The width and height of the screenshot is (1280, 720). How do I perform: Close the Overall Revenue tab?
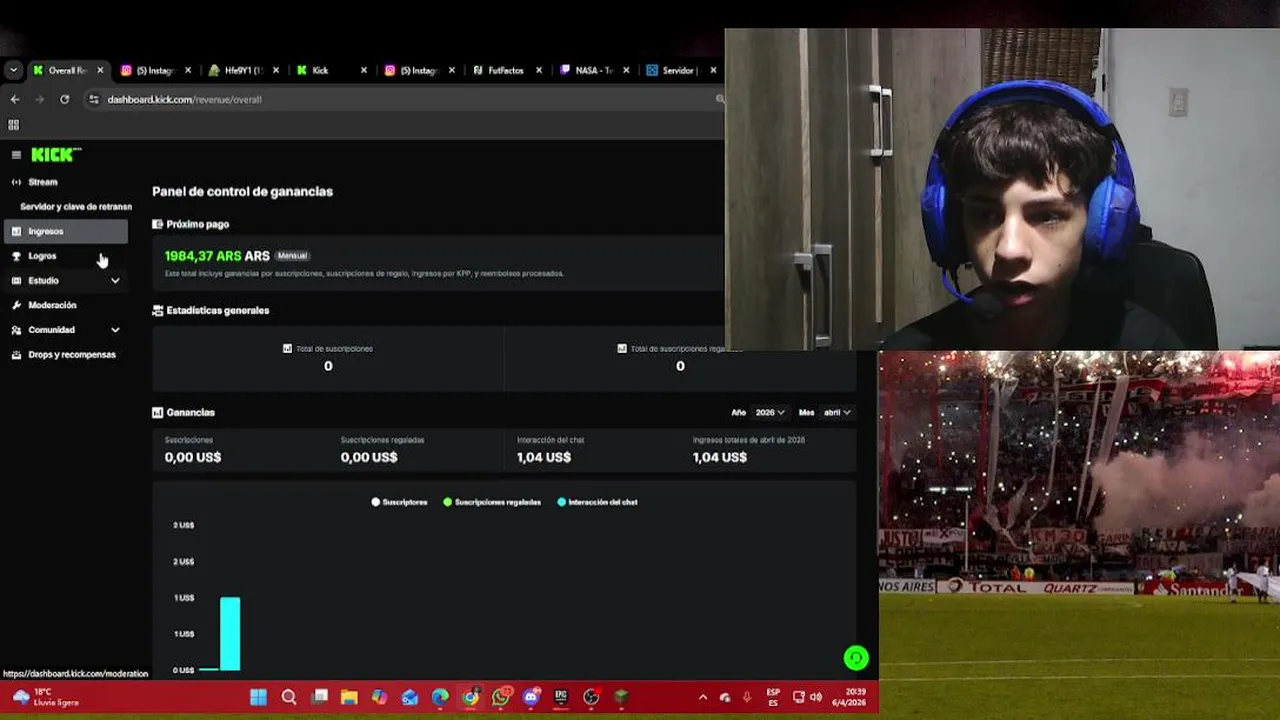(x=100, y=70)
